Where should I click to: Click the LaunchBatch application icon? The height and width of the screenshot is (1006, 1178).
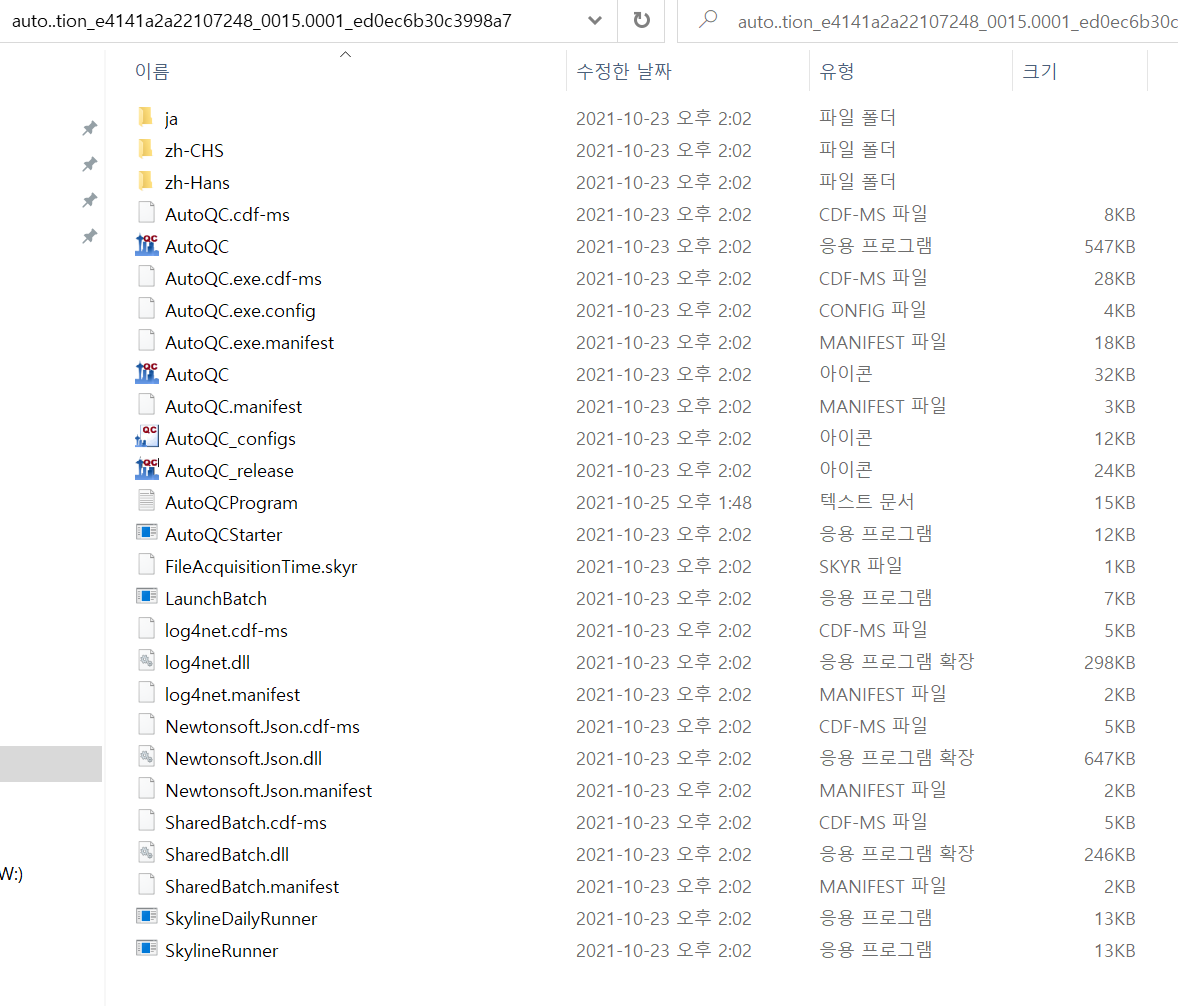click(147, 598)
